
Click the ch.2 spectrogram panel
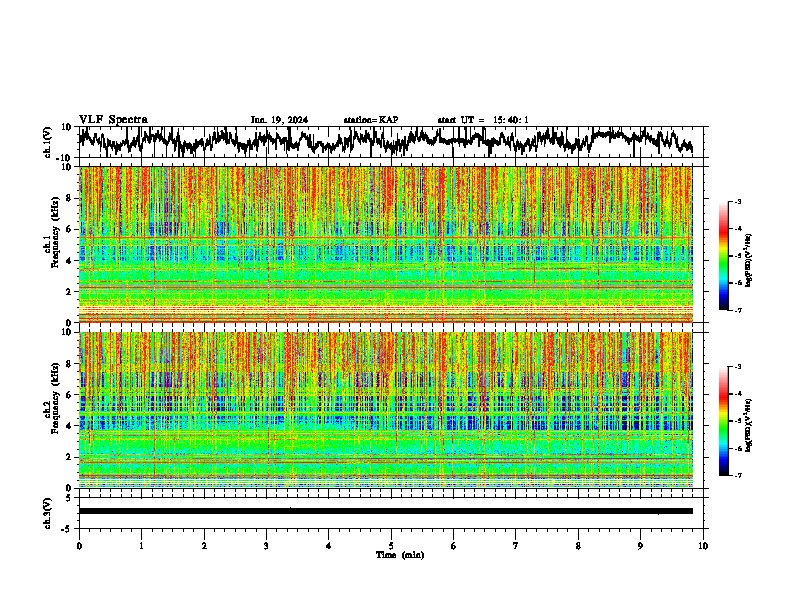(386, 410)
